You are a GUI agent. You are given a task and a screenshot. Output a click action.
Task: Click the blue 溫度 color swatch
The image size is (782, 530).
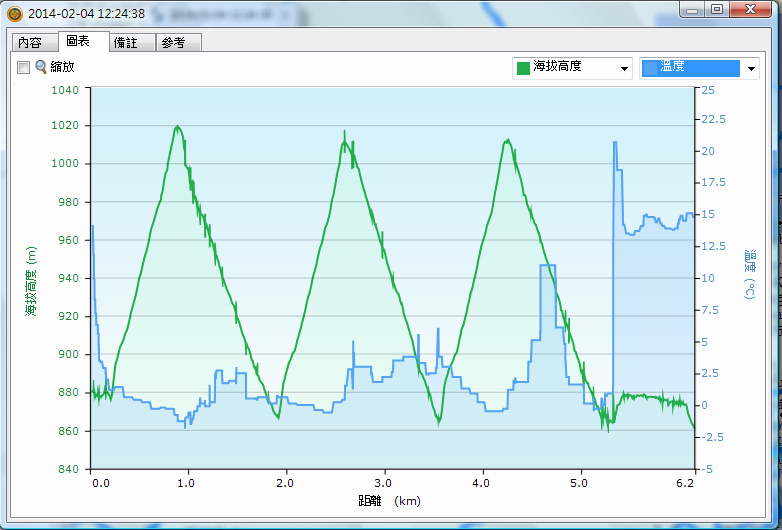coord(650,68)
